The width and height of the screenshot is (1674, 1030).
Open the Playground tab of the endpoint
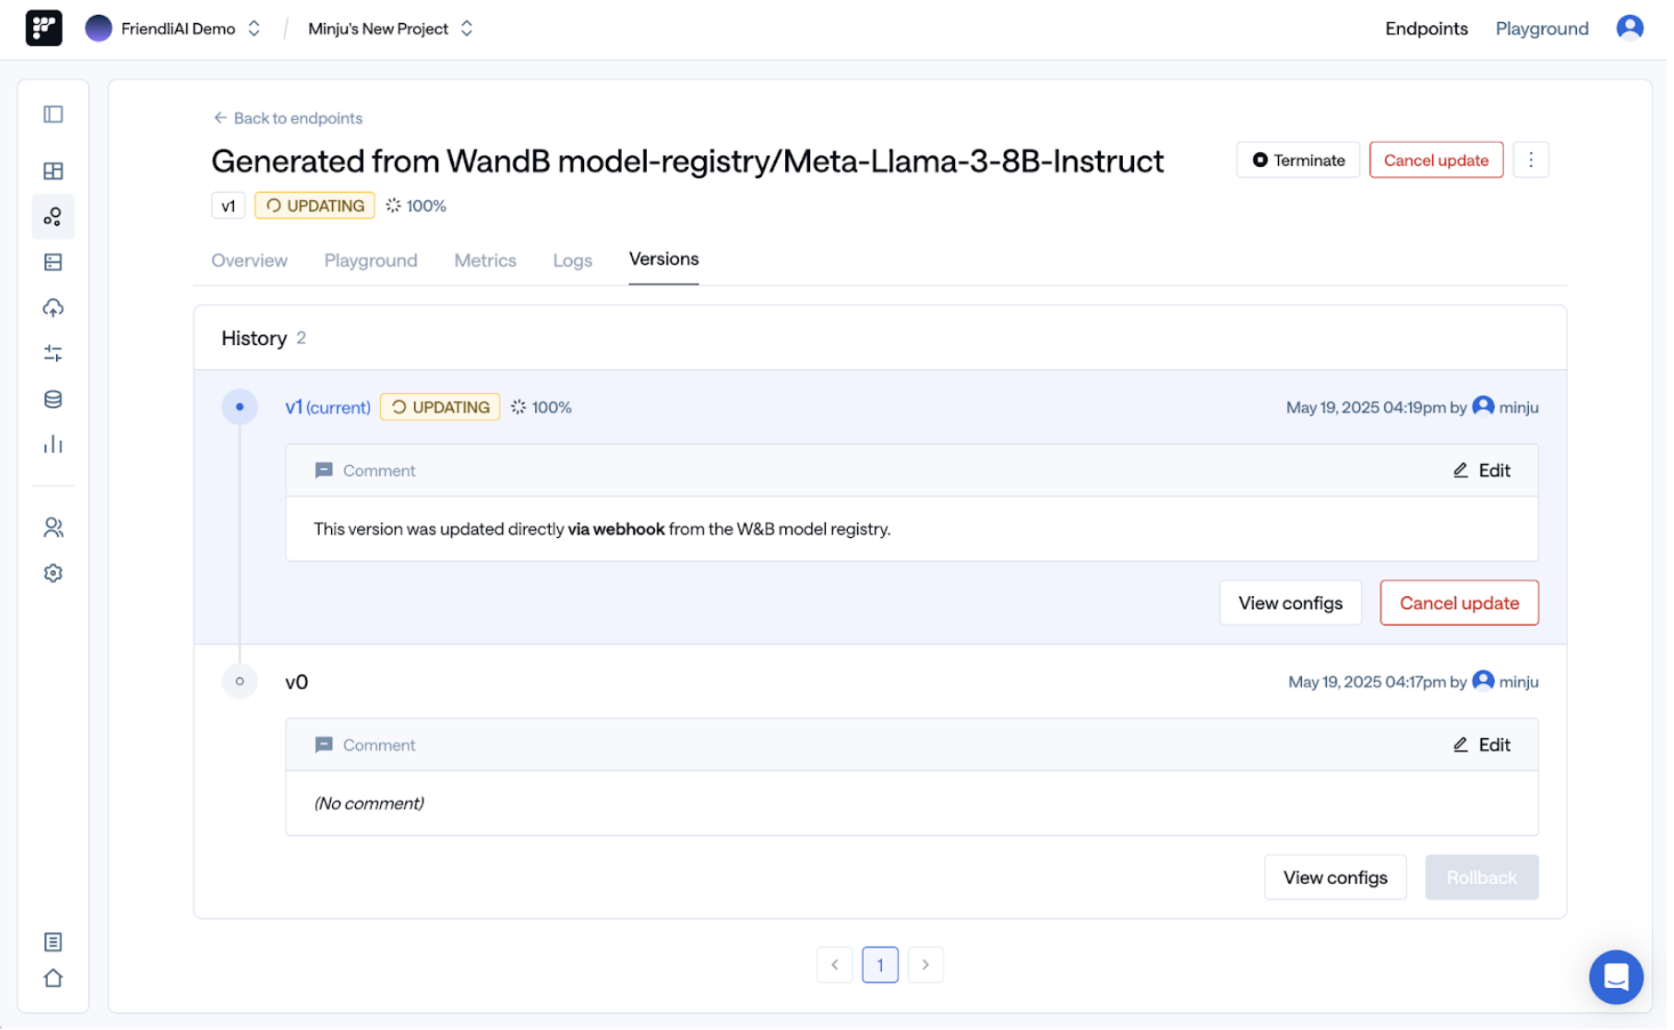[x=370, y=260]
